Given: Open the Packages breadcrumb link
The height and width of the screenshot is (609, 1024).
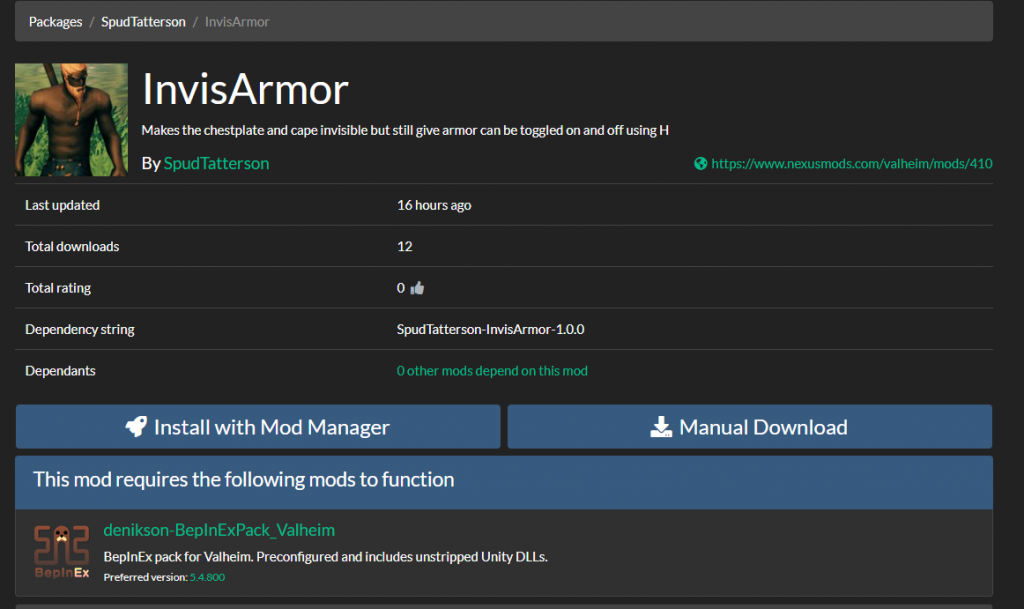Looking at the screenshot, I should (x=56, y=22).
